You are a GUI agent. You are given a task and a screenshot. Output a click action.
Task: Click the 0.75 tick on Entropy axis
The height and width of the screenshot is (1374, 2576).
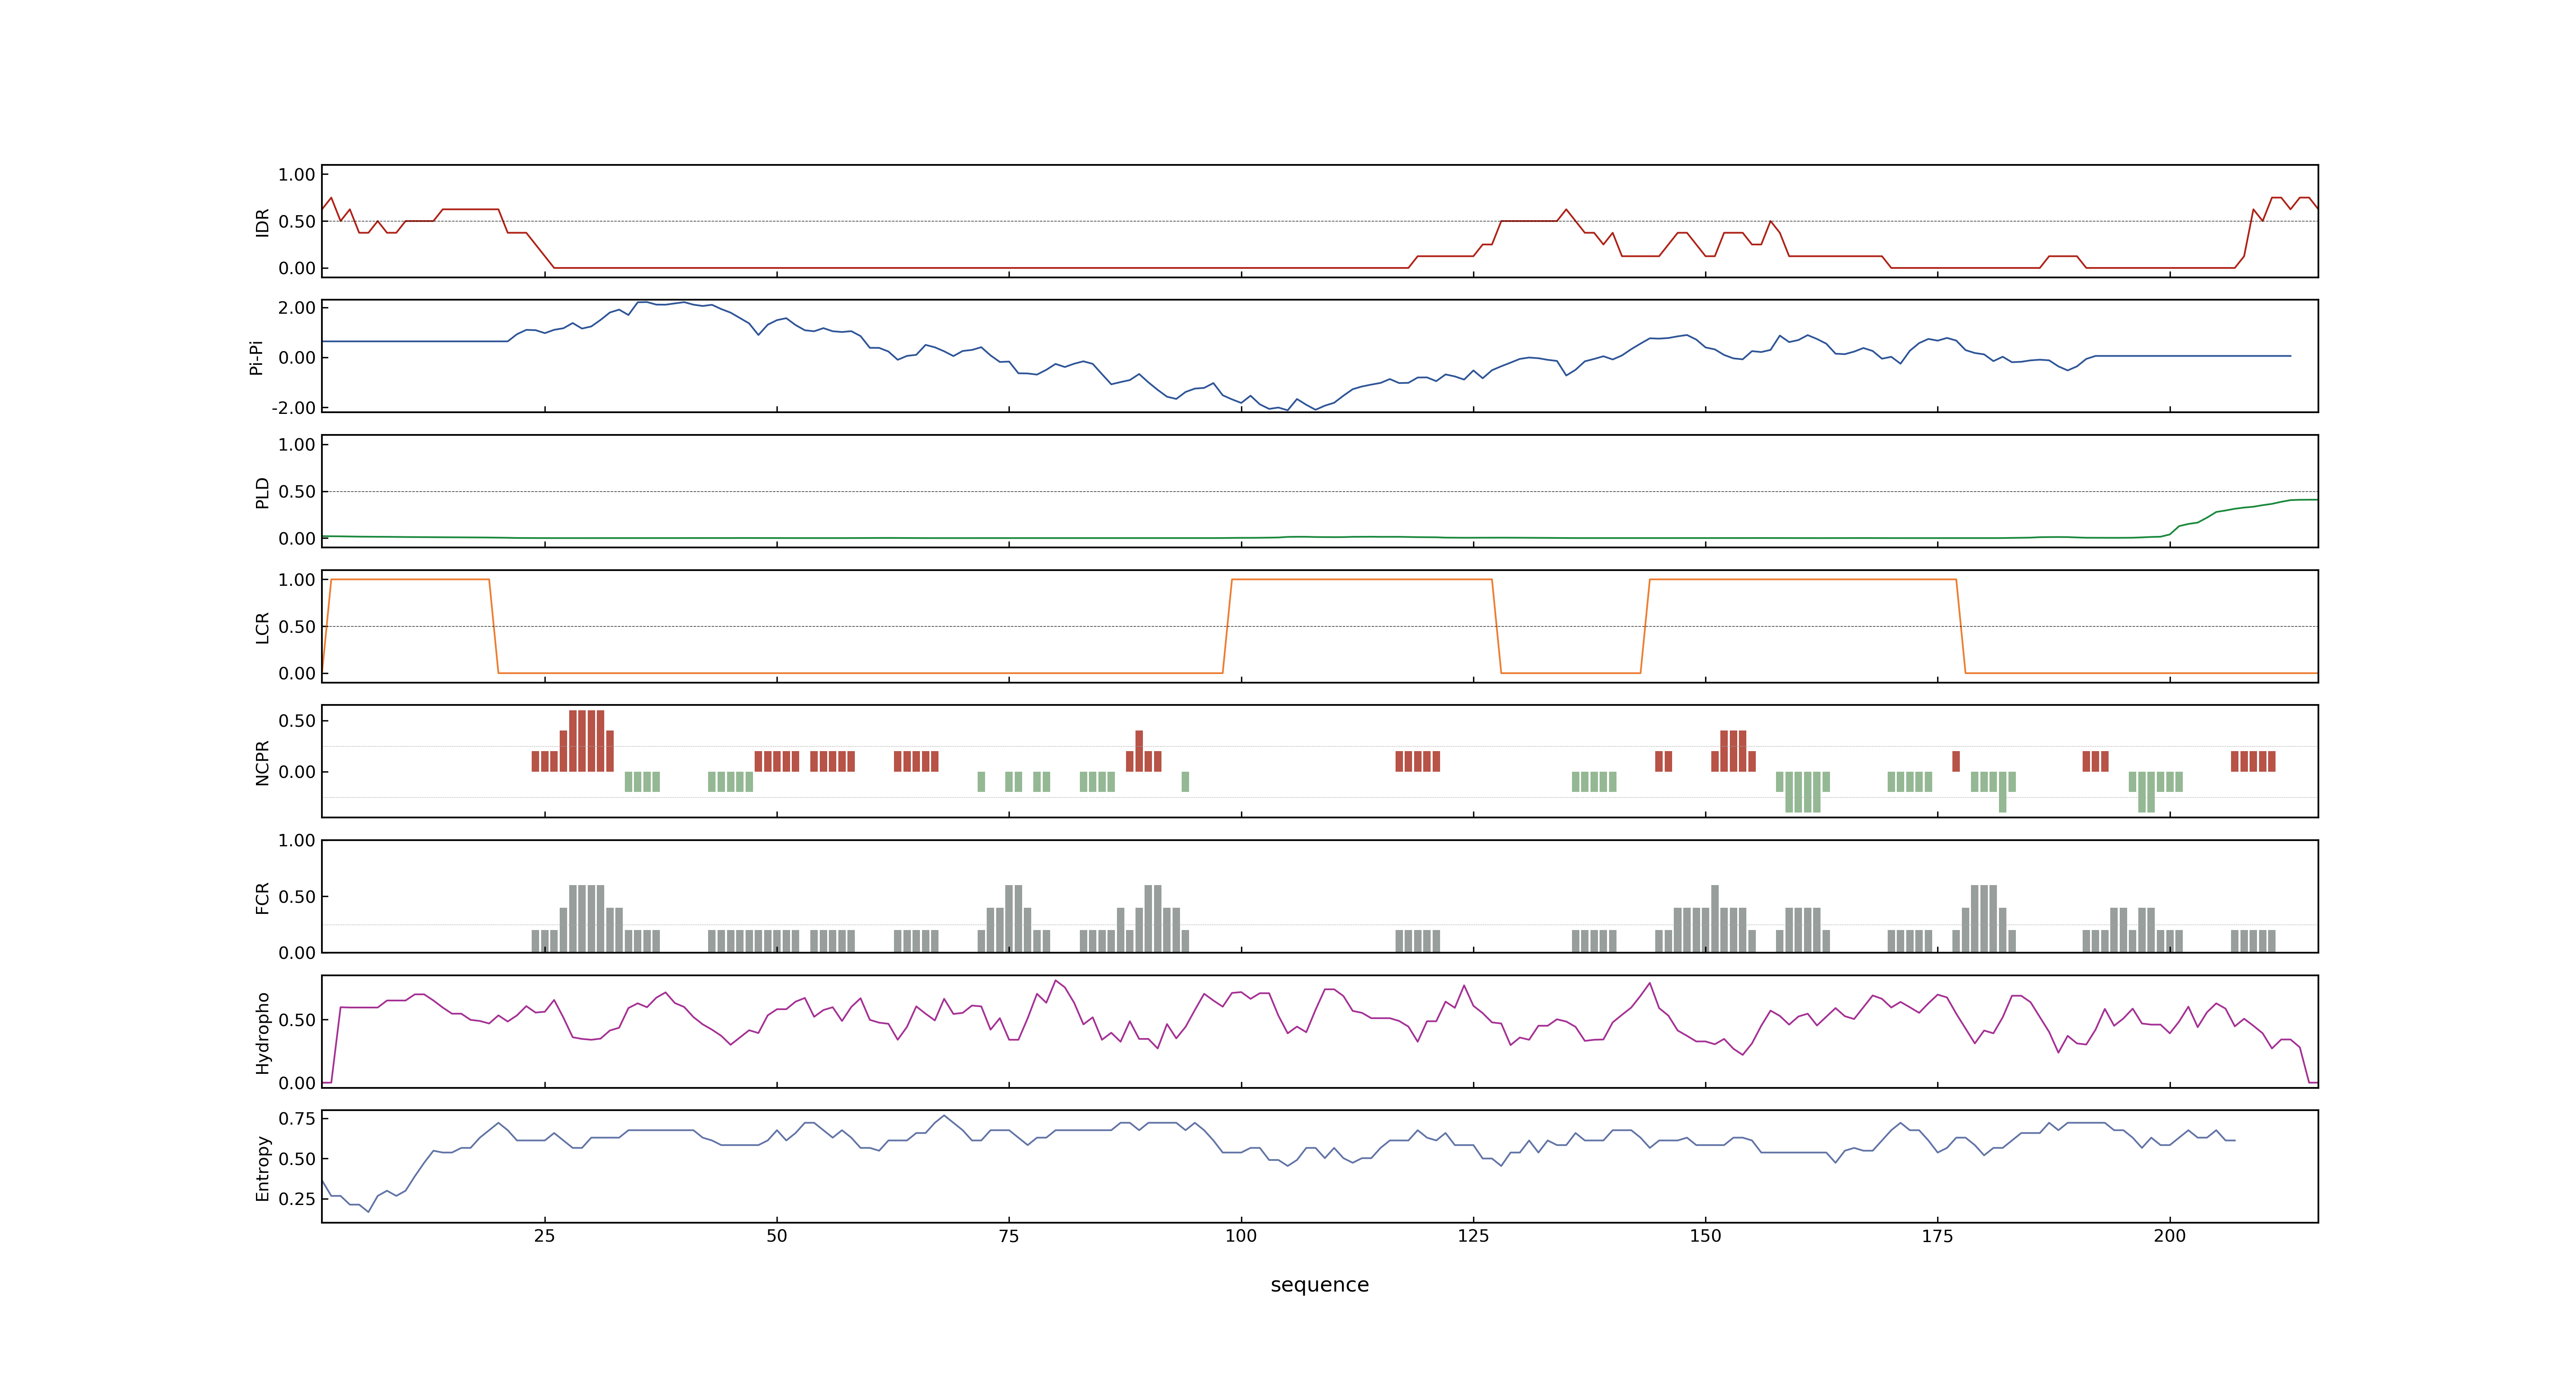coord(297,1119)
